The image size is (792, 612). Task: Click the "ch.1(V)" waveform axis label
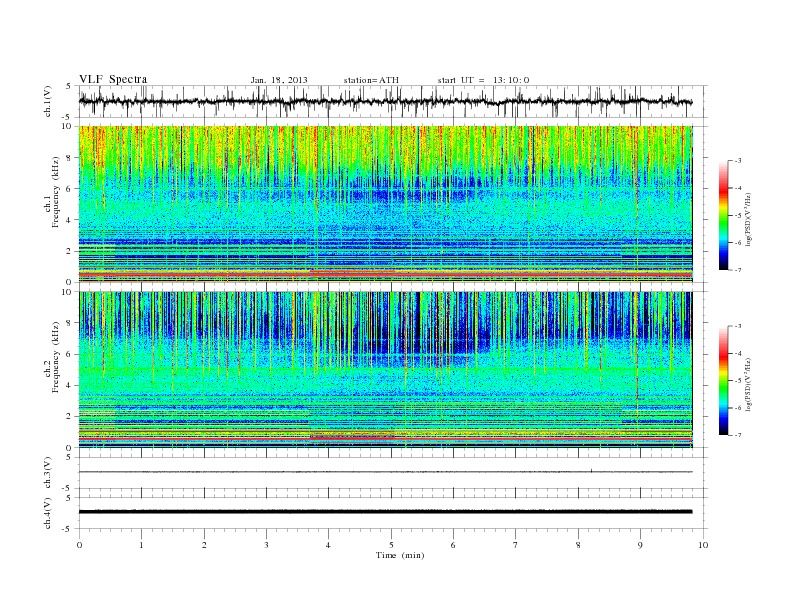(x=48, y=101)
